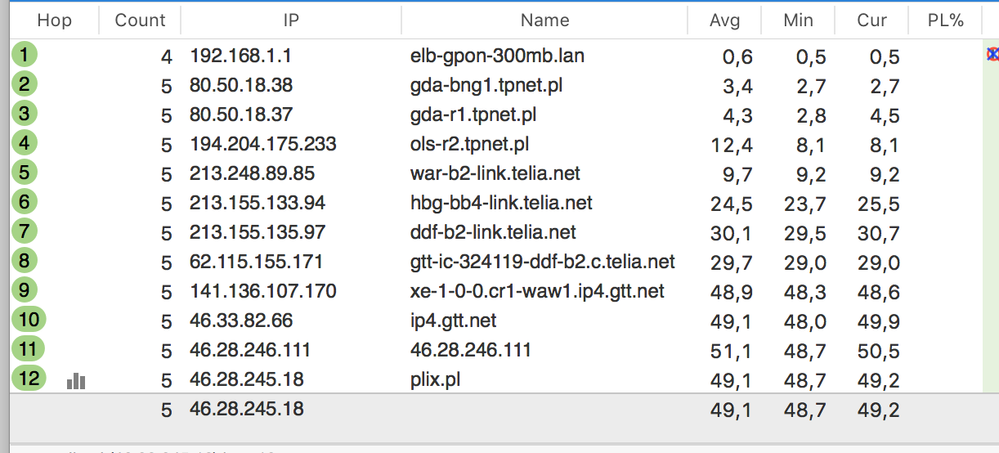Click the Min column header
Image resolution: width=999 pixels, height=453 pixels.
coord(798,20)
